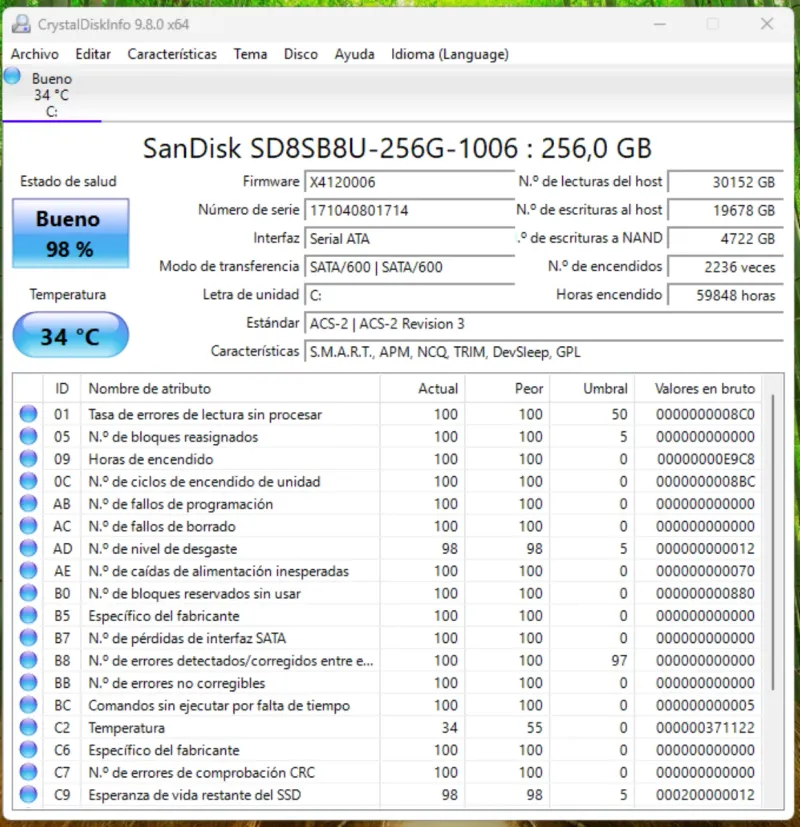Click host reads value 30152 GB

(725, 182)
